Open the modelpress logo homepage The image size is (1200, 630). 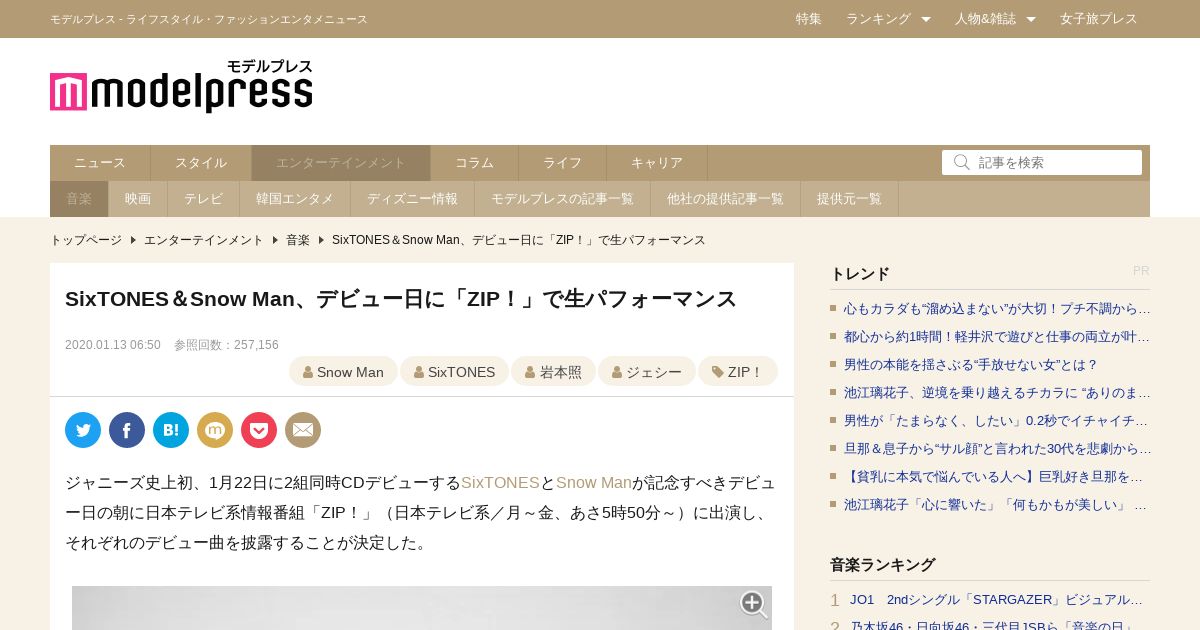coord(181,85)
